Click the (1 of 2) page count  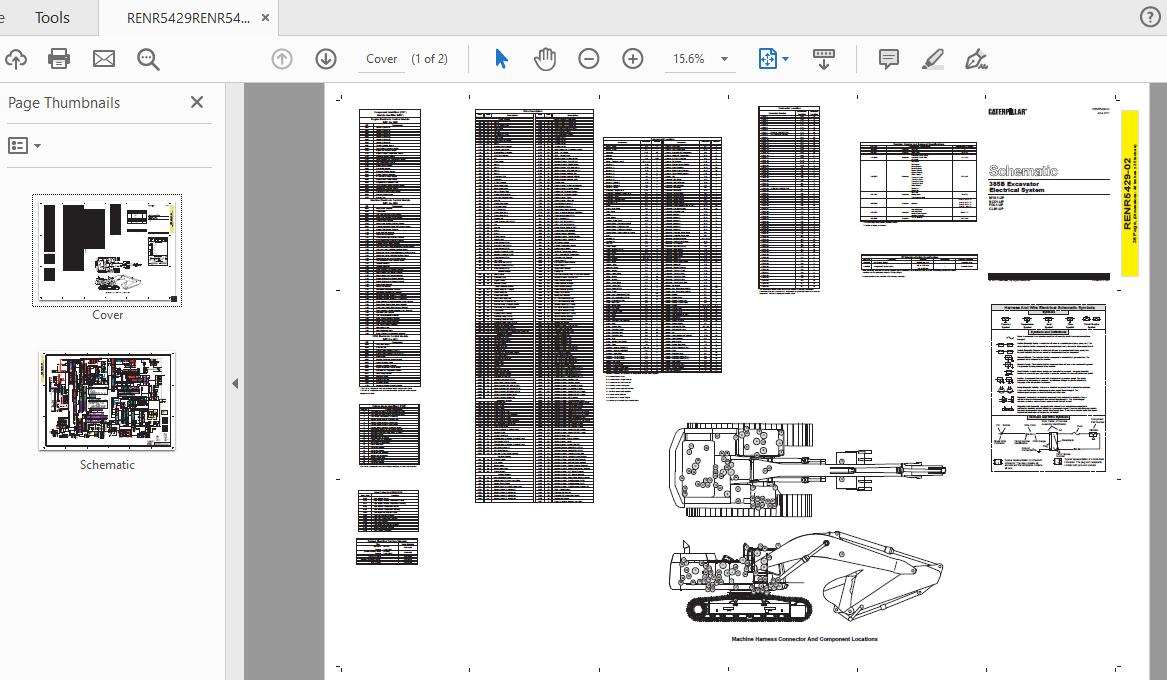click(429, 59)
